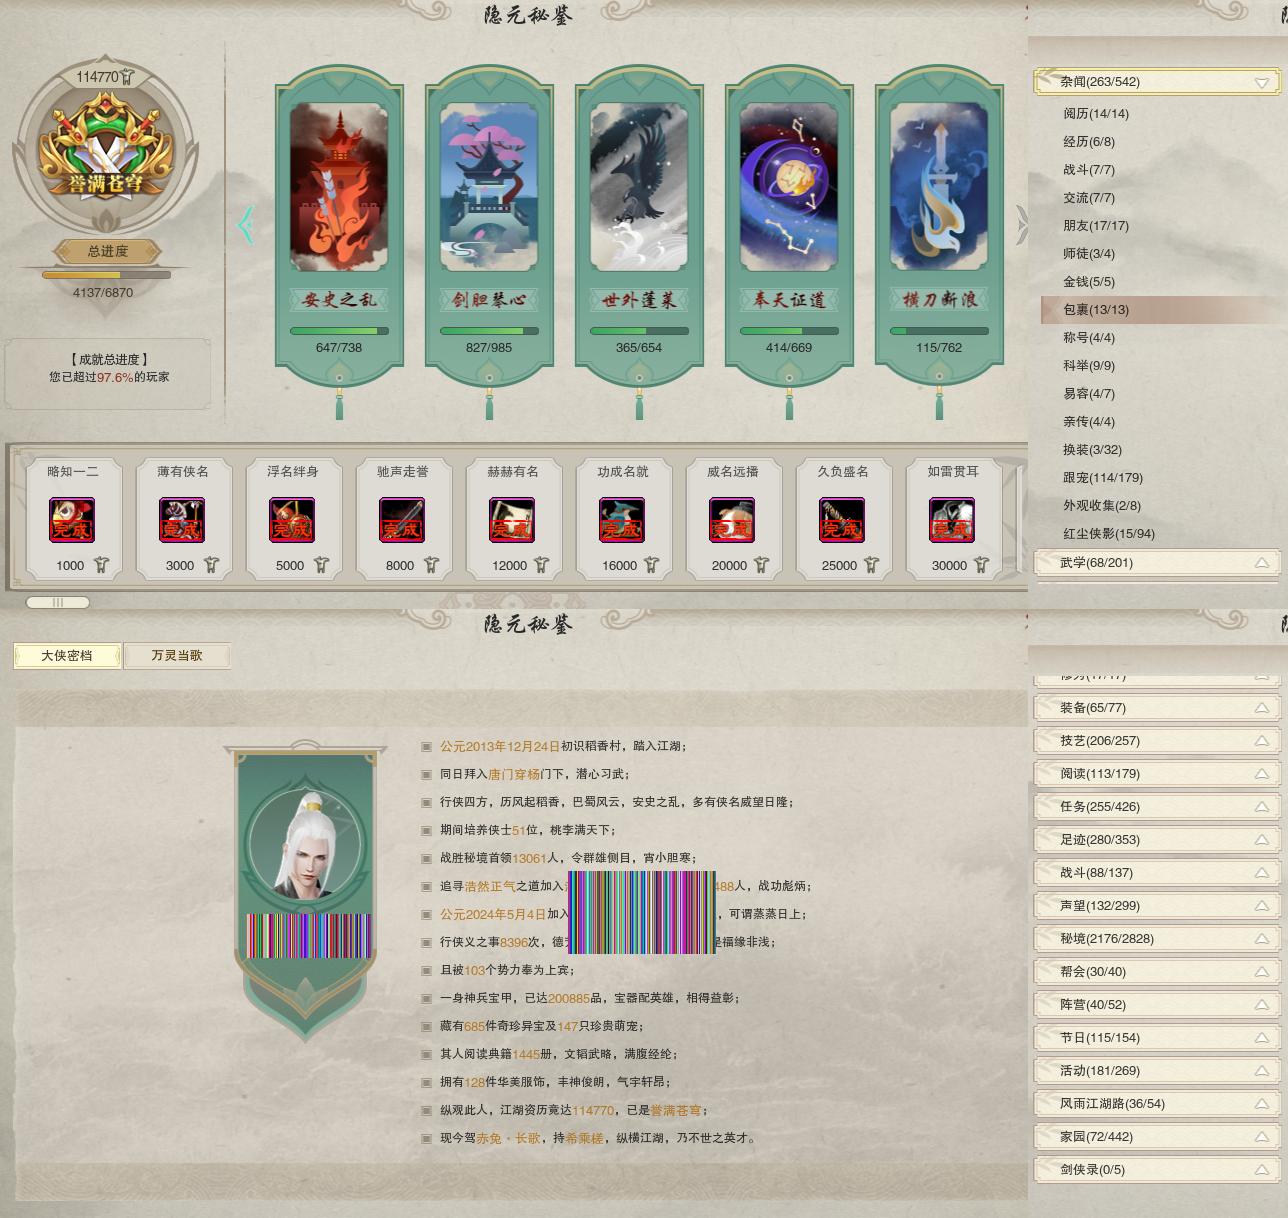
Task: Switch to the 万灵当歌 tab
Action: click(x=177, y=656)
